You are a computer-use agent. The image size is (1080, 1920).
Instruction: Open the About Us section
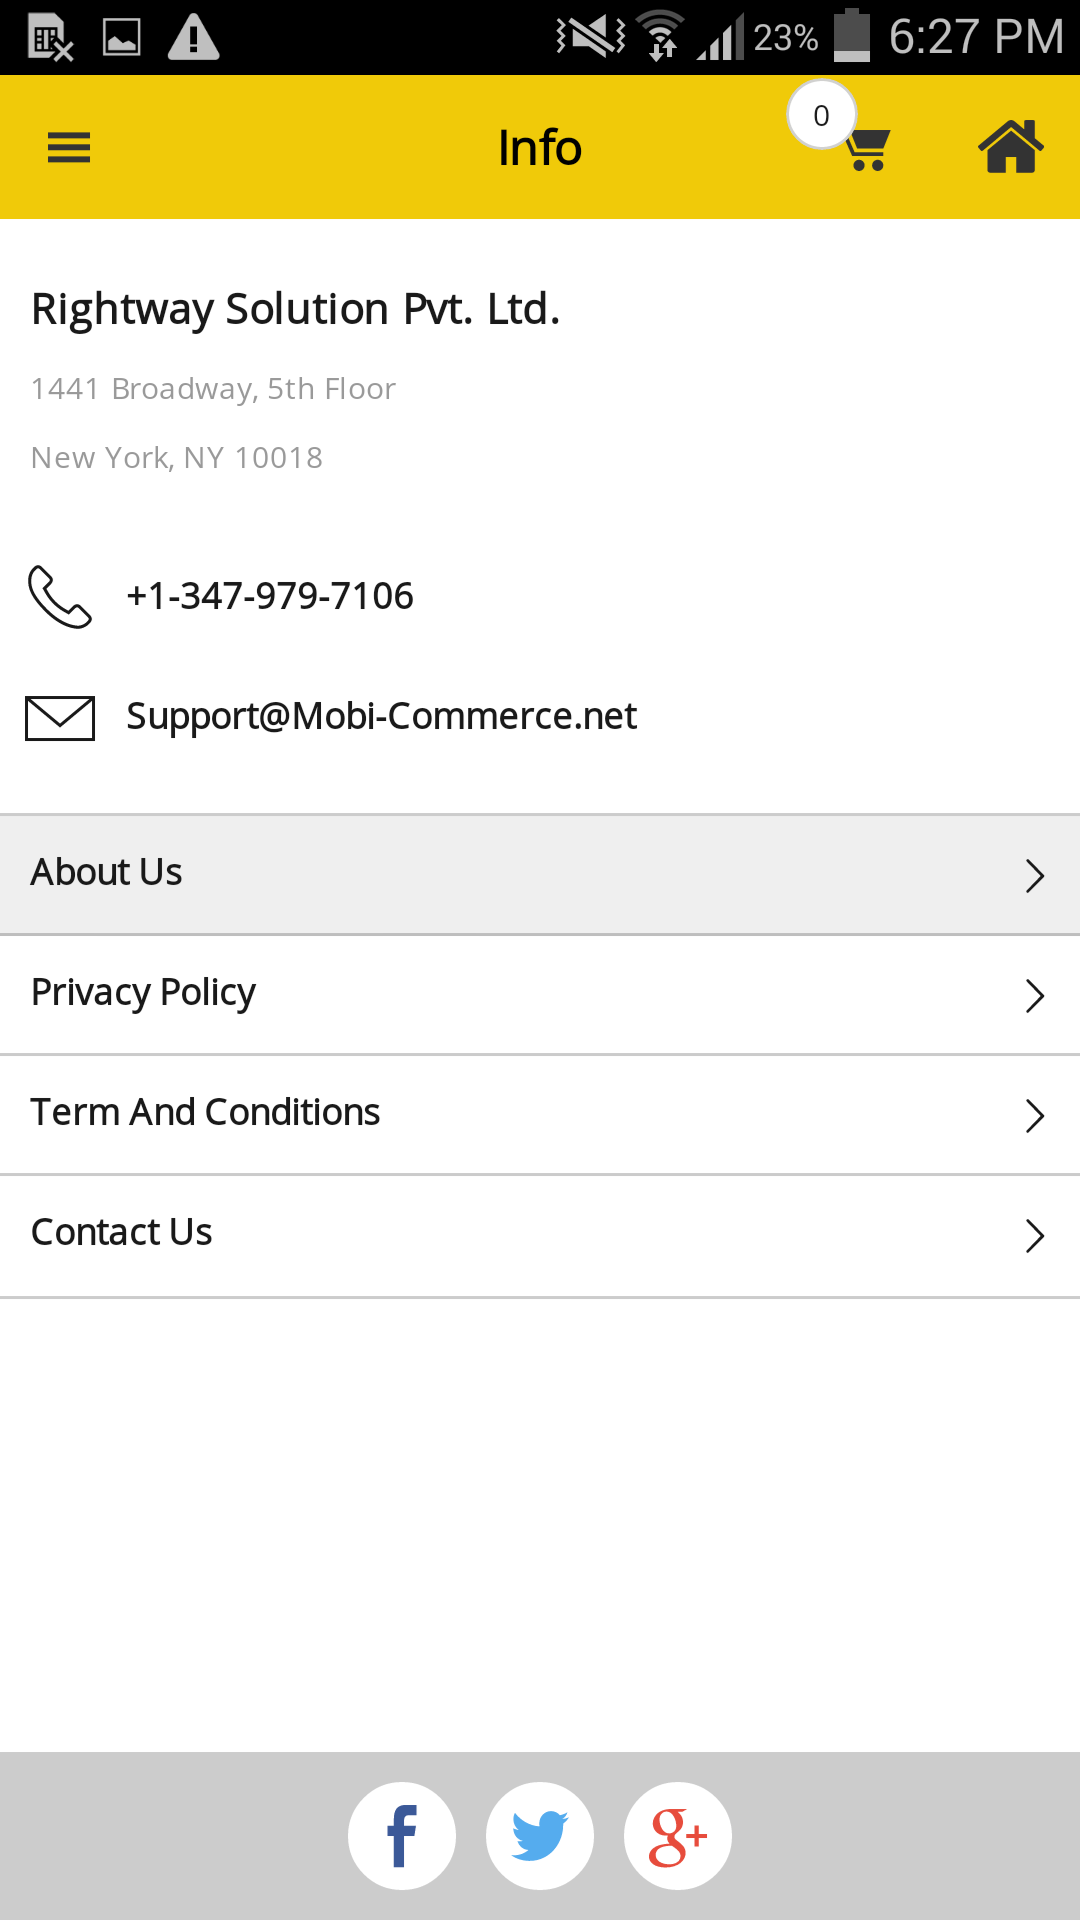tap(107, 873)
